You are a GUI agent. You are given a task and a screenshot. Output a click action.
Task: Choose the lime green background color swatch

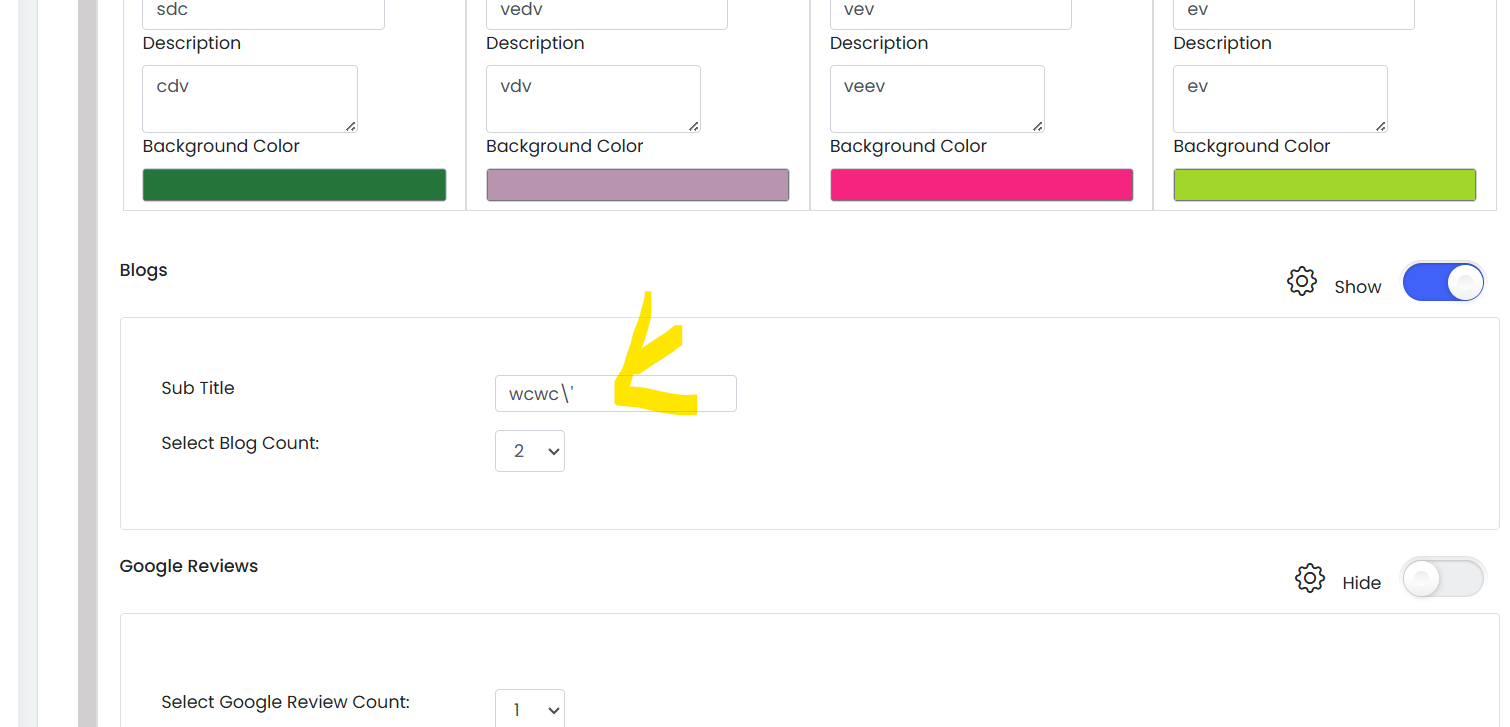(1325, 185)
